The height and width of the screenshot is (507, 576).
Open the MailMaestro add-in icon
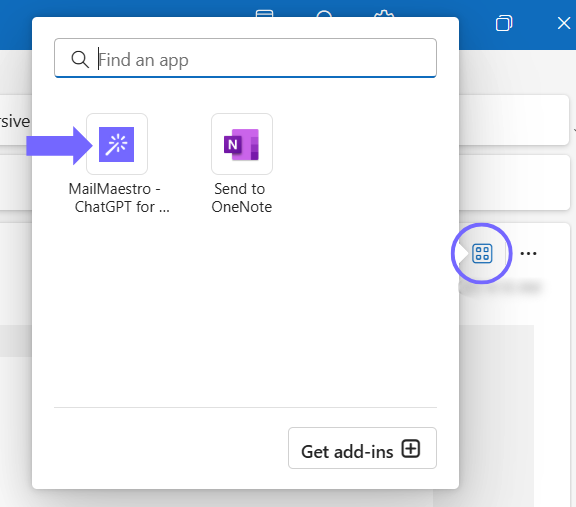click(x=117, y=144)
